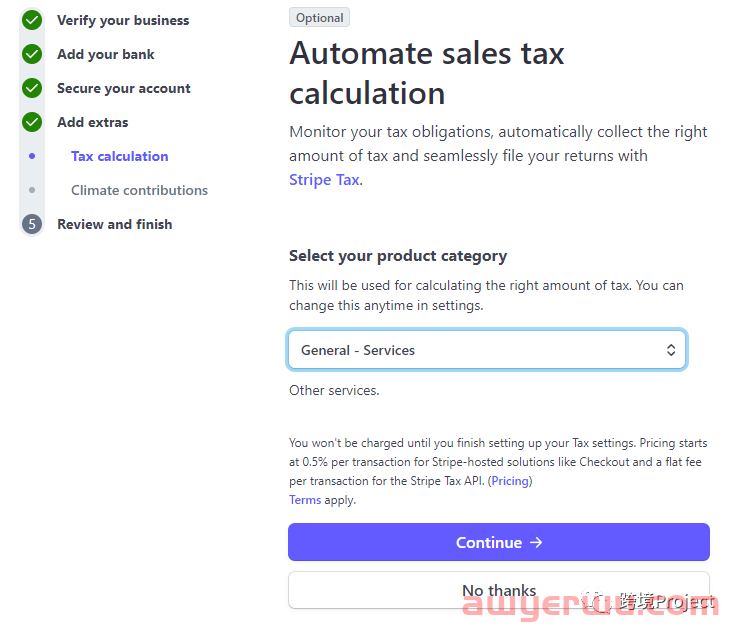Viewport: 738px width, 635px height.
Task: Open the Pricing link
Action: click(510, 481)
